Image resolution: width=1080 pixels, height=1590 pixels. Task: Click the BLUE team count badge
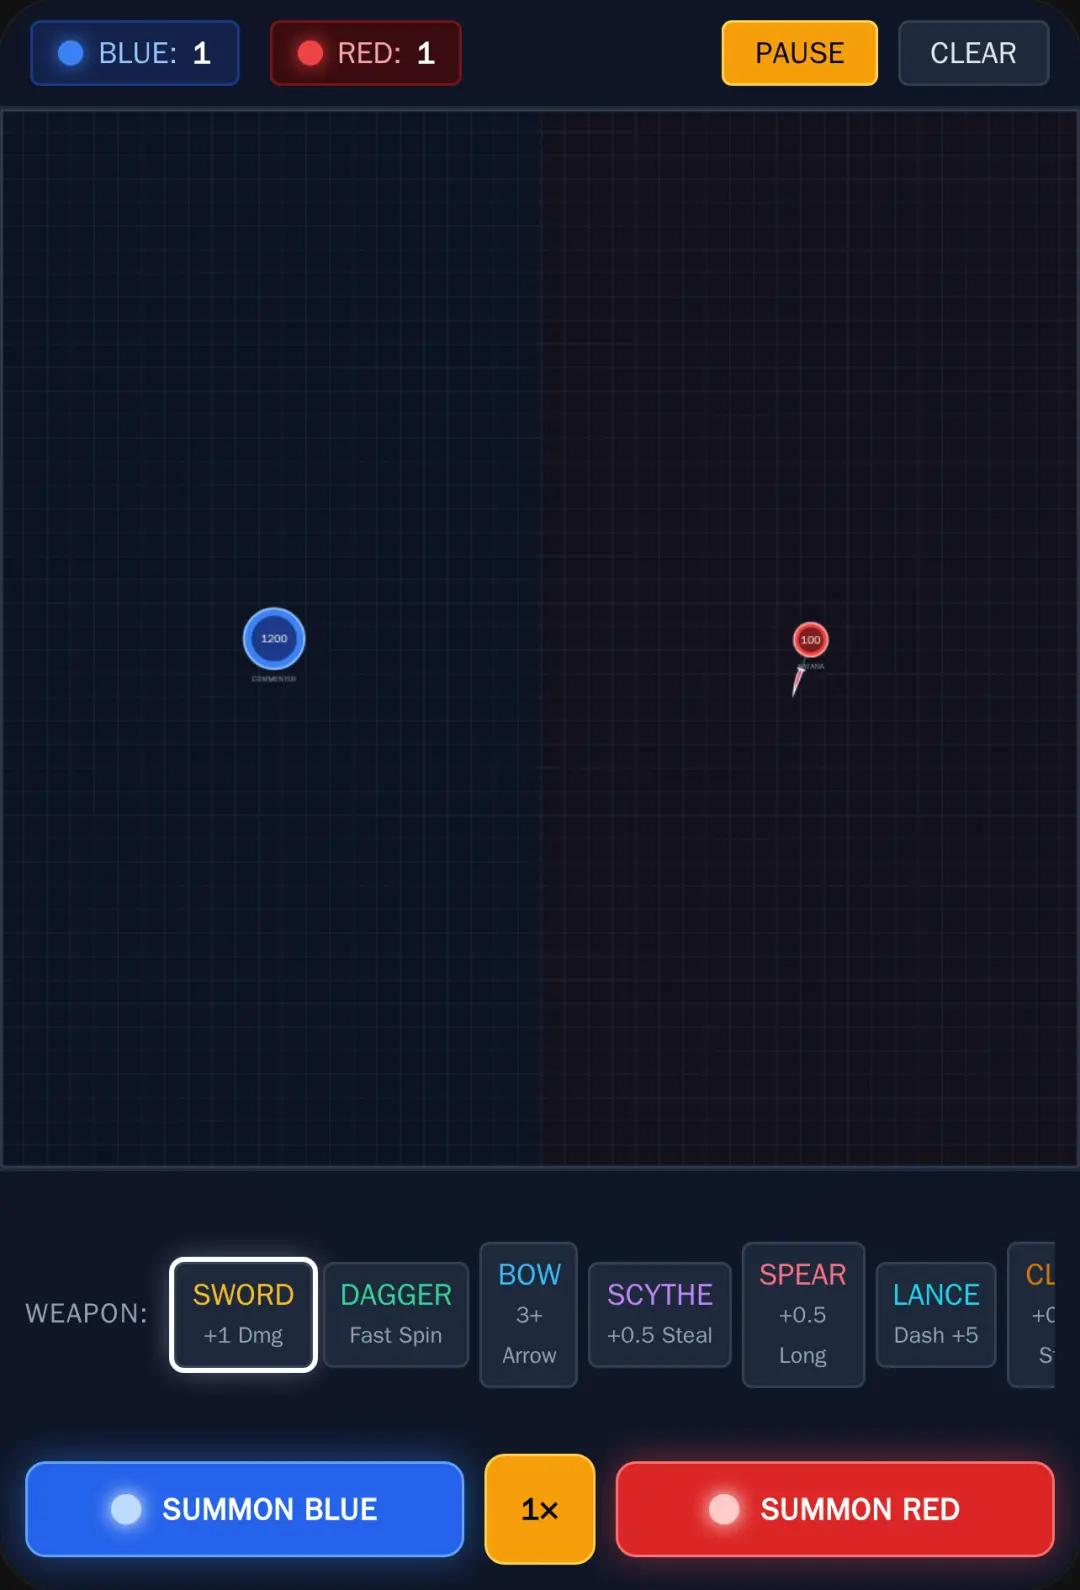[135, 53]
